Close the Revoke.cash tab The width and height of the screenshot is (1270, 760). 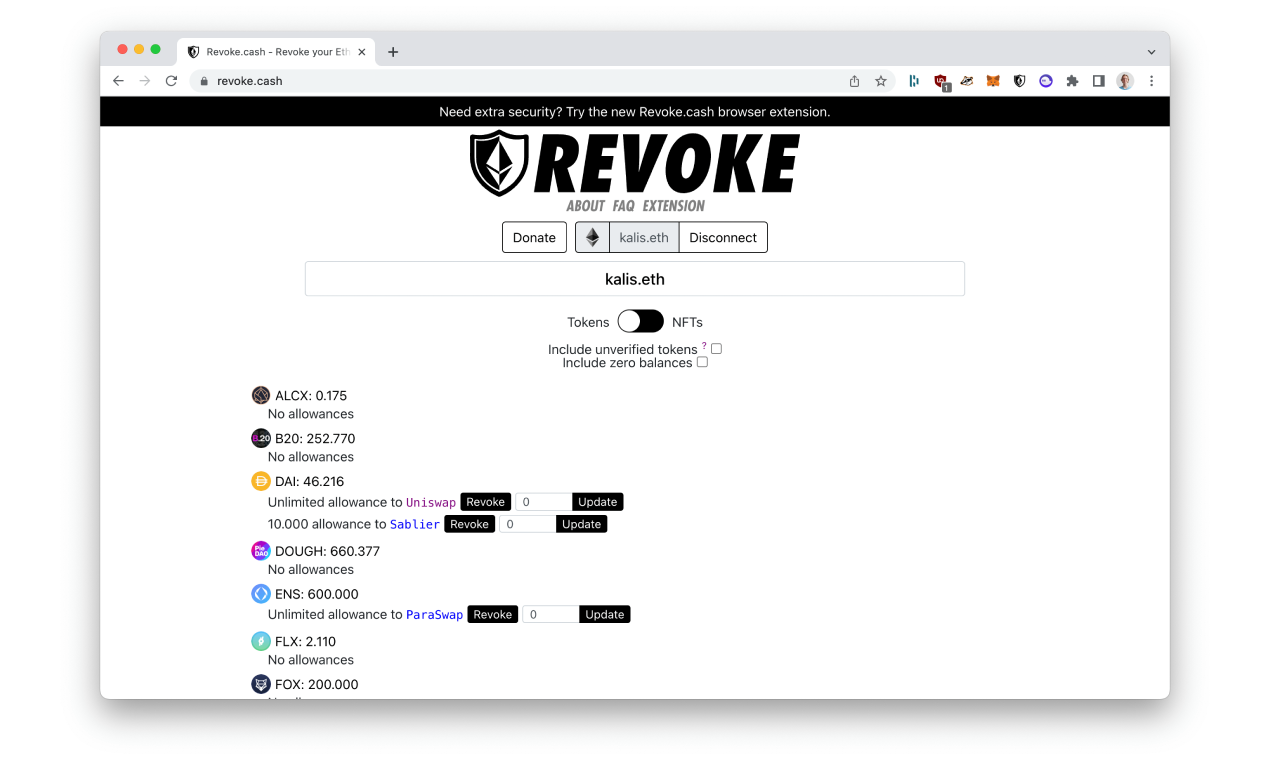pos(361,52)
